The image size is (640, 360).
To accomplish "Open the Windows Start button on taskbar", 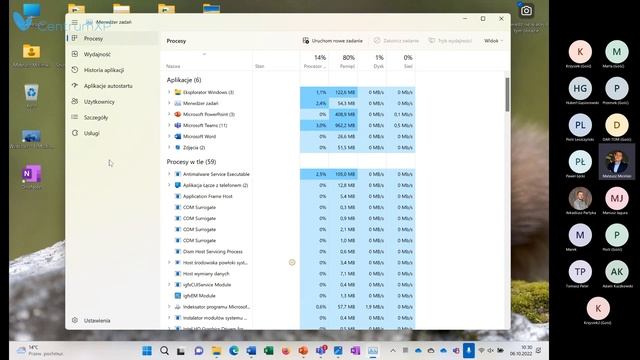I will coord(147,351).
